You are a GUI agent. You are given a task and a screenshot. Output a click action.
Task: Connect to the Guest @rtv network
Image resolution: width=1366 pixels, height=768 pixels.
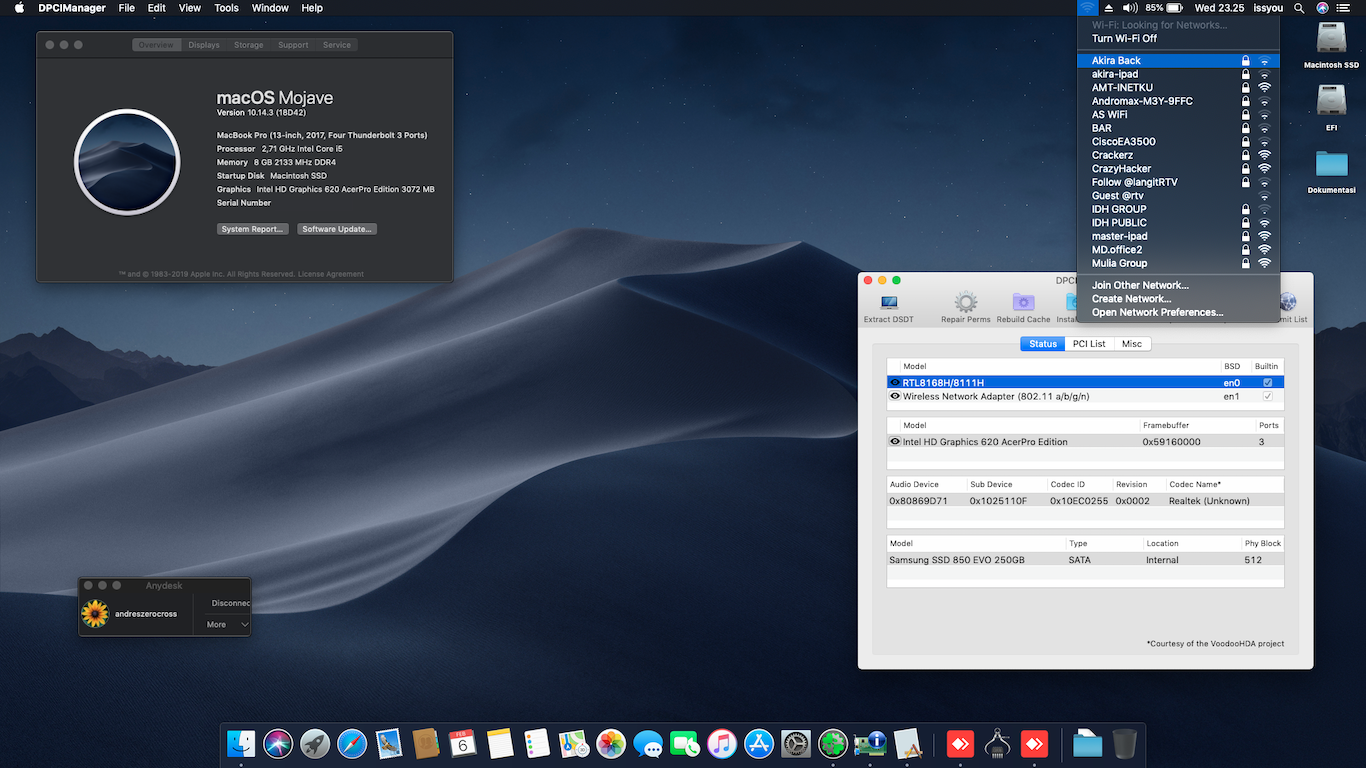1178,196
